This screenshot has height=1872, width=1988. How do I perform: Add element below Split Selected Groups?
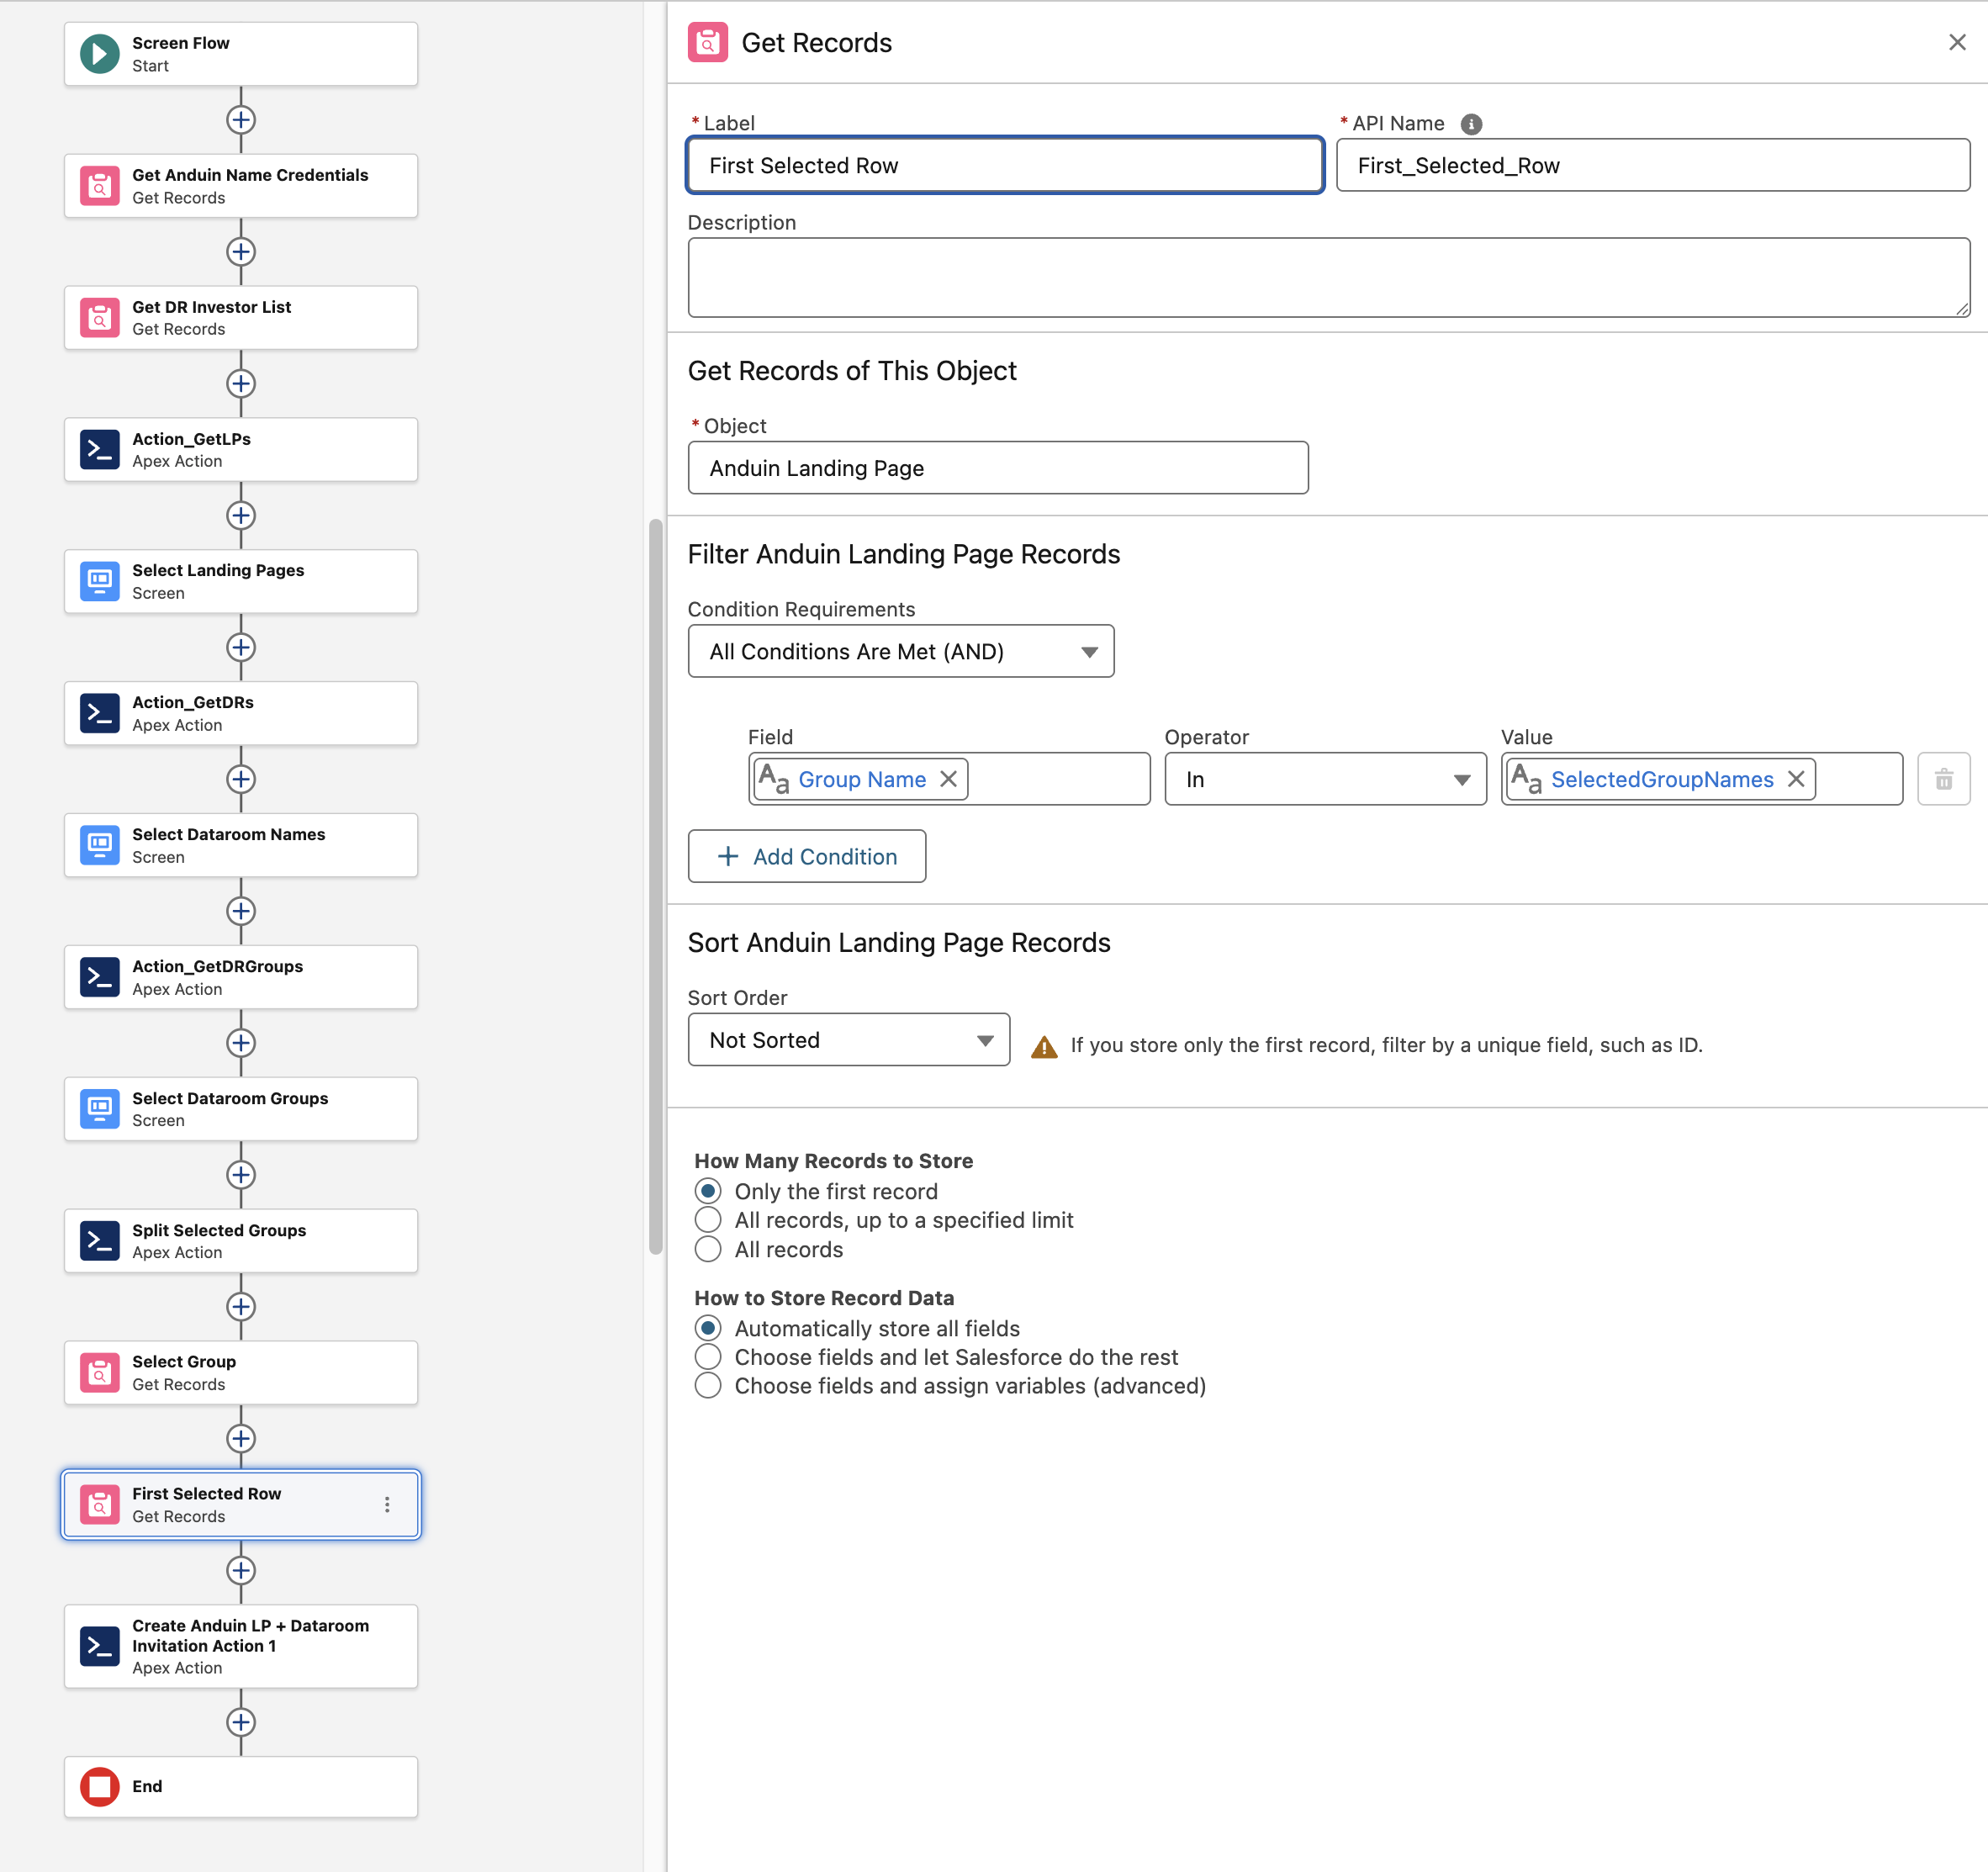coord(241,1307)
